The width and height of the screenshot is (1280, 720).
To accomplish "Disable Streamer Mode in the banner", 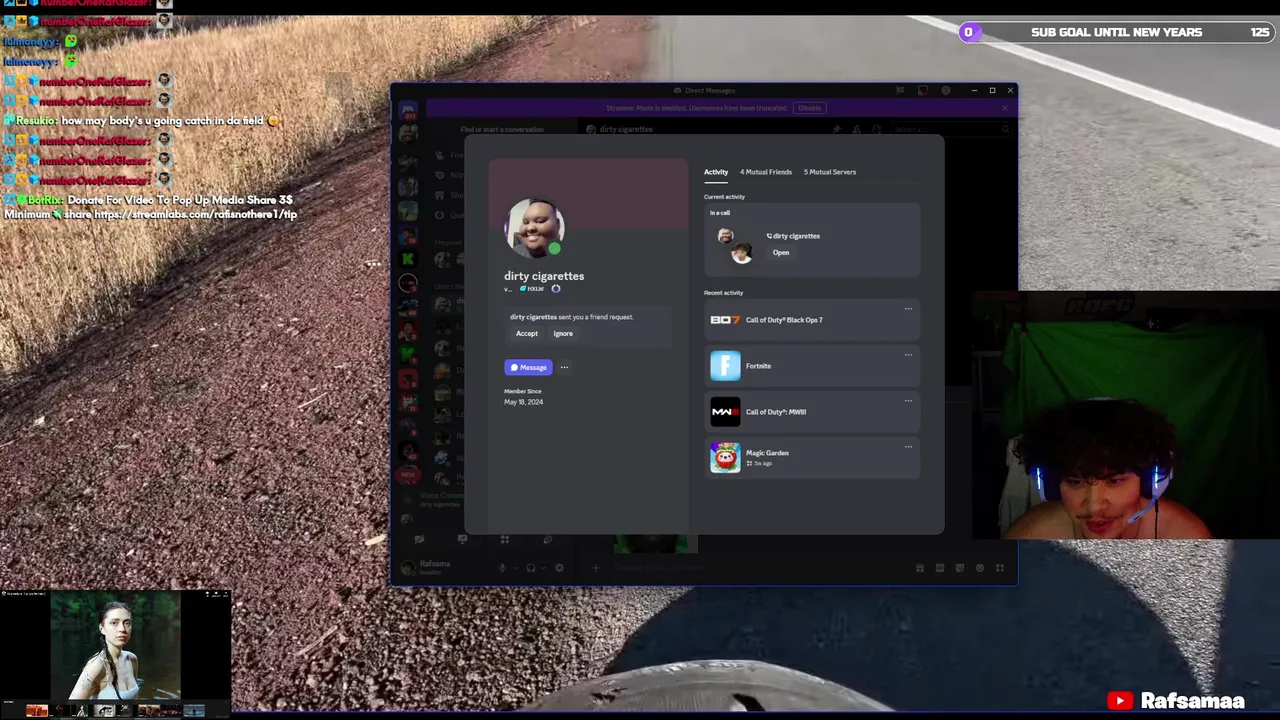I will click(810, 108).
